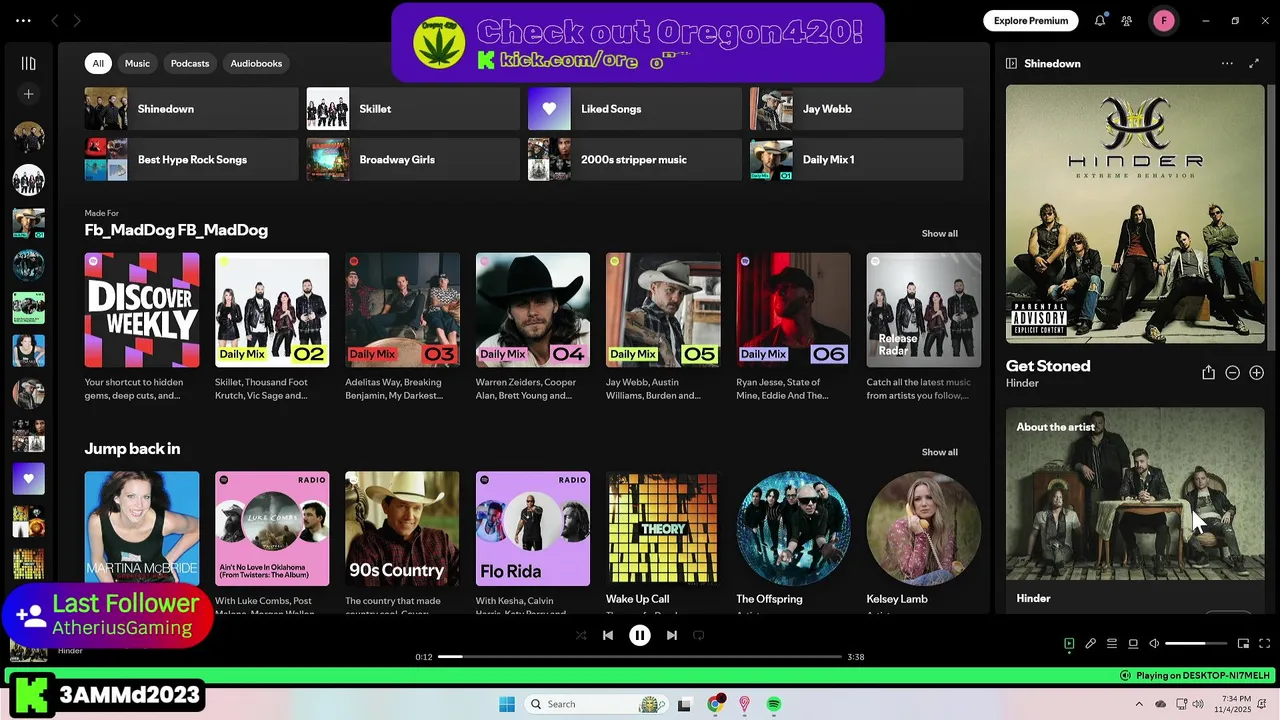
Task: Adjust the player volume slider
Action: tap(1196, 644)
